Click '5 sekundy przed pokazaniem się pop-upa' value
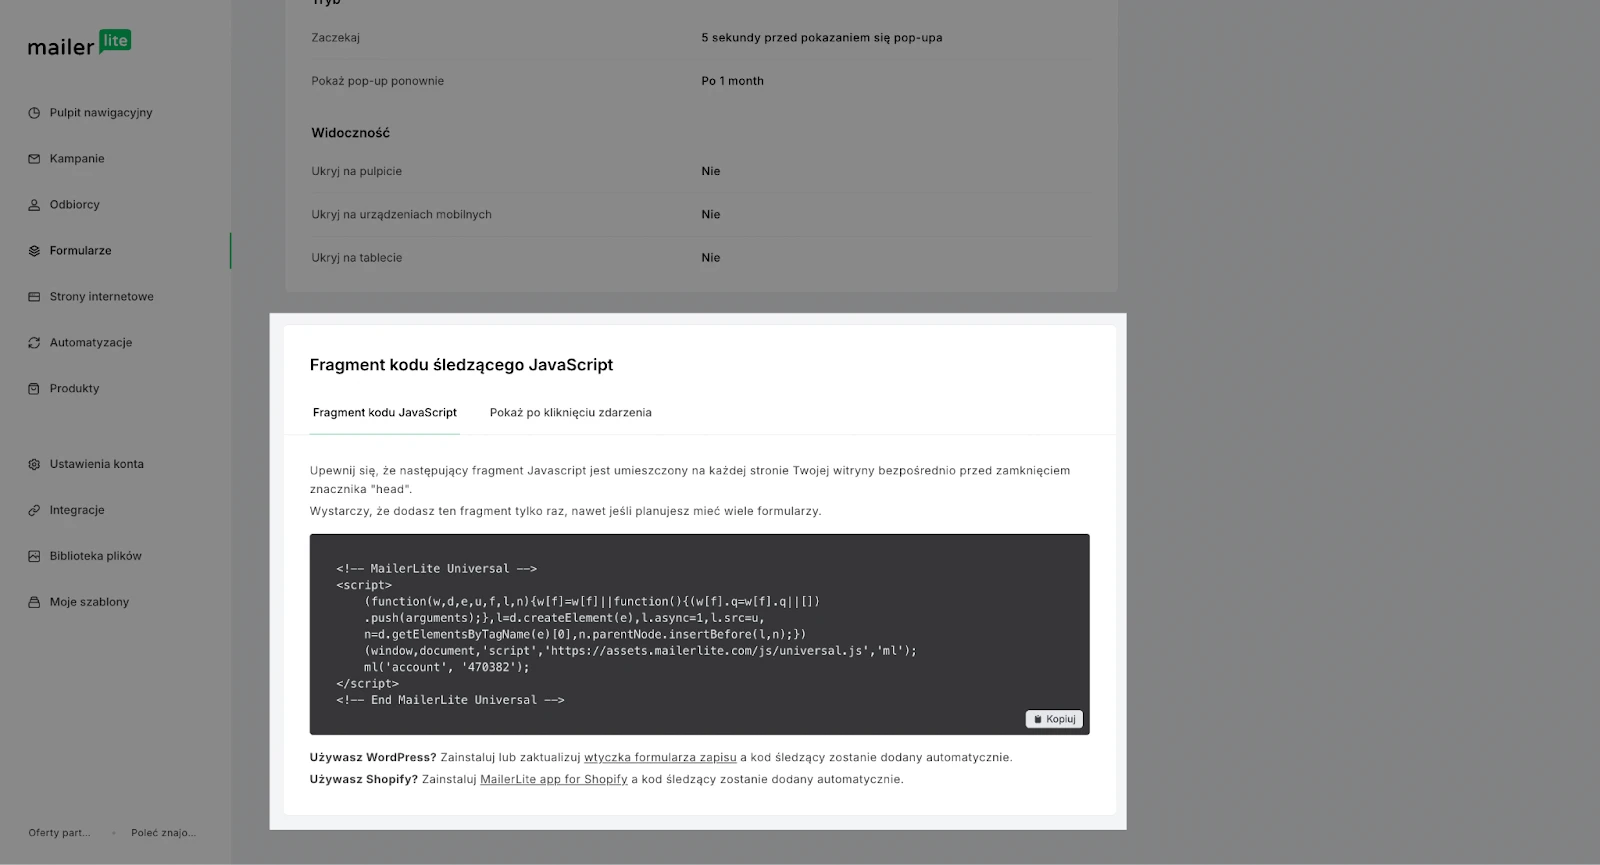 [822, 38]
